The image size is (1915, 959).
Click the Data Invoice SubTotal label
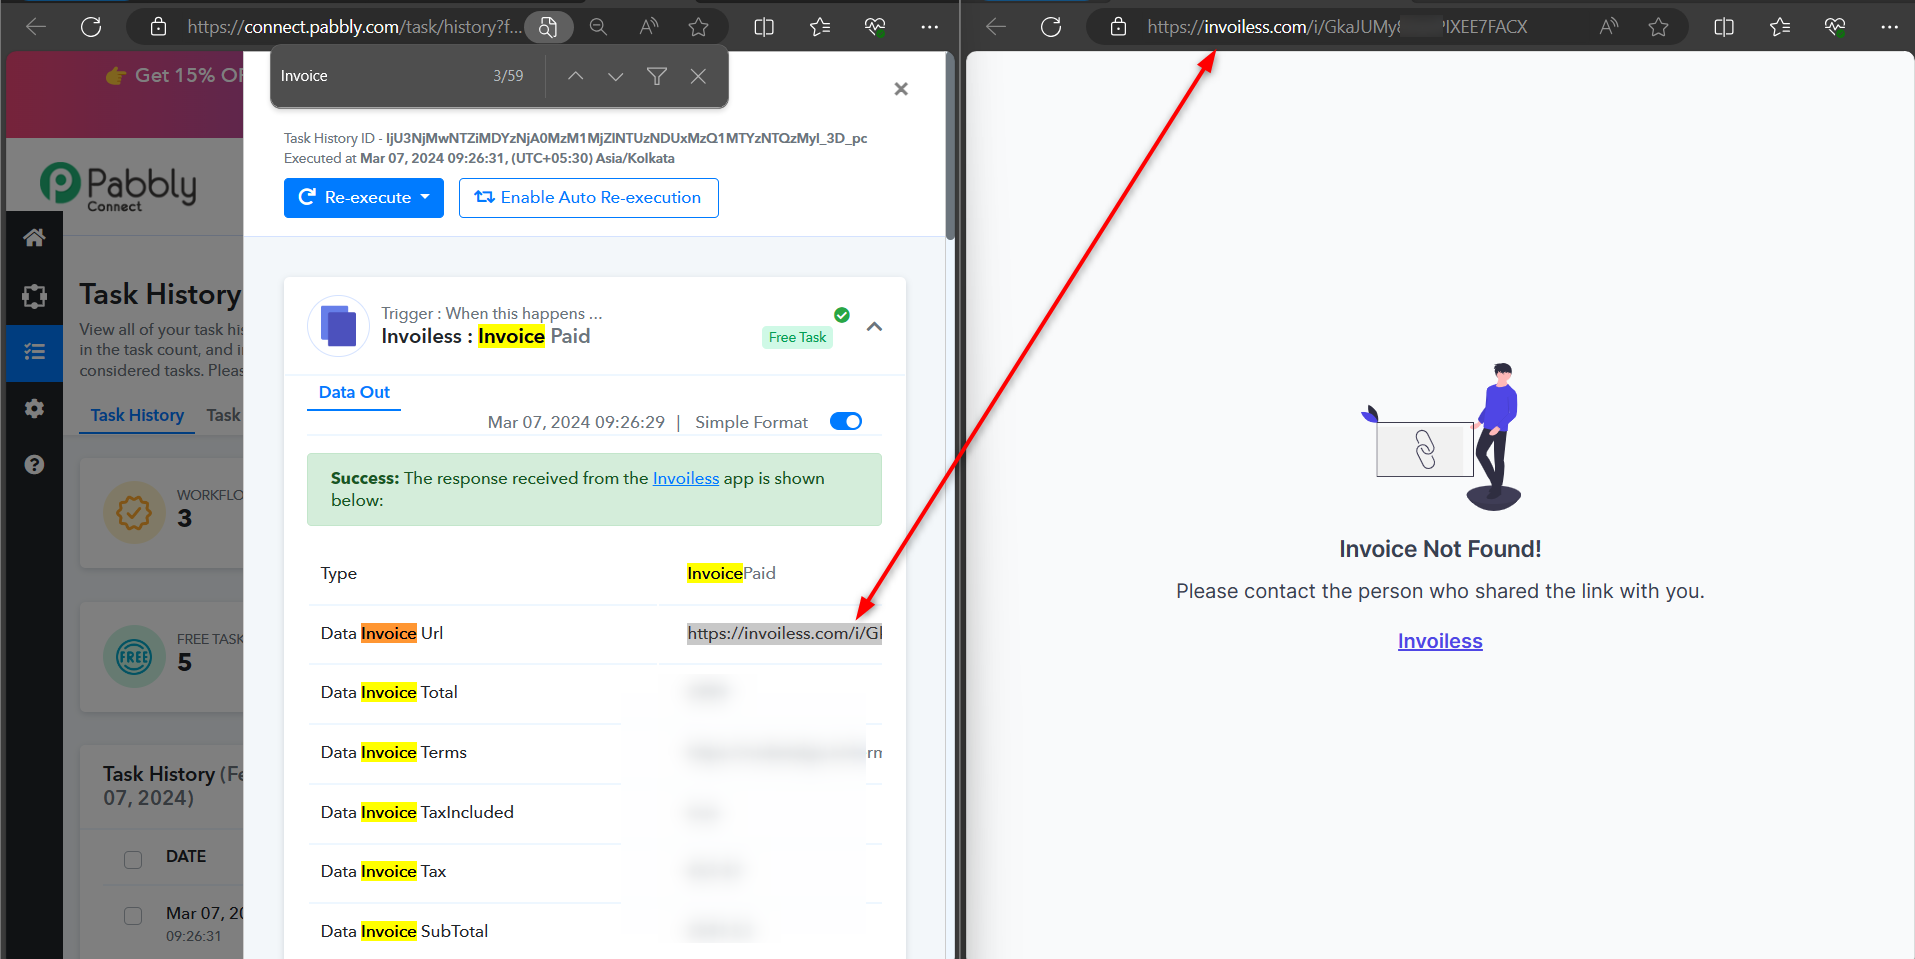[404, 932]
